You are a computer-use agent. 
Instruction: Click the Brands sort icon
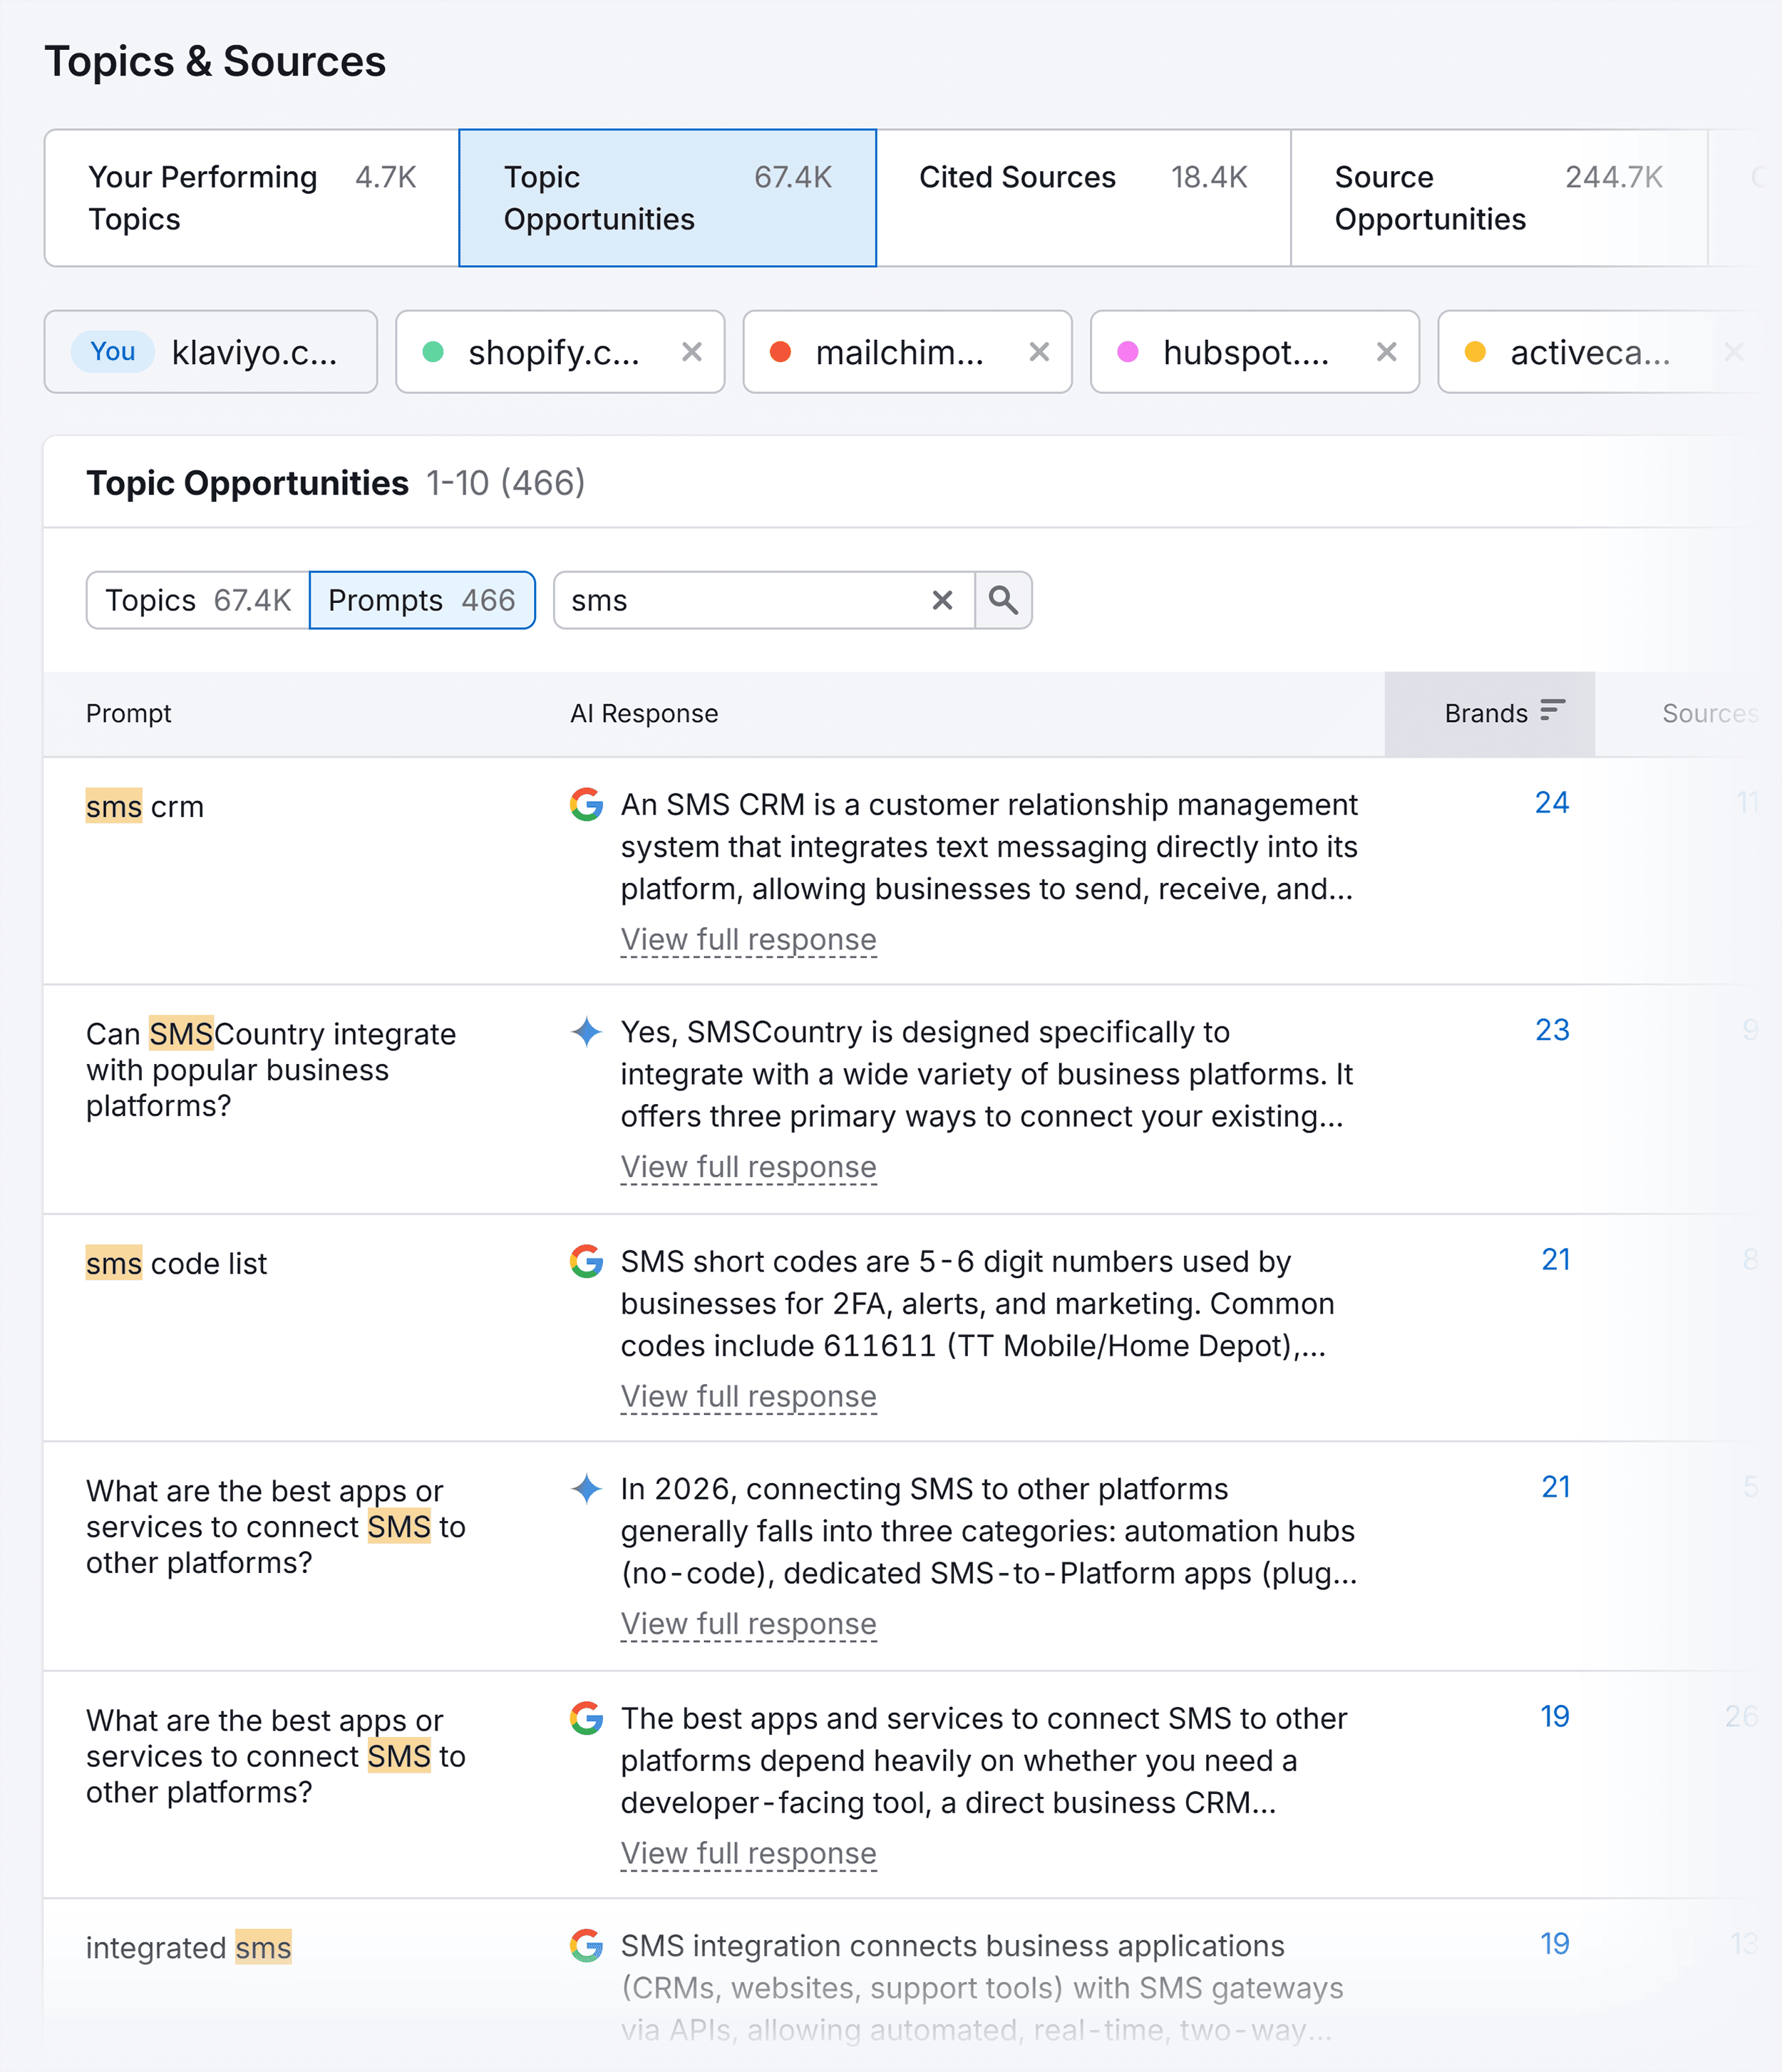click(1552, 711)
